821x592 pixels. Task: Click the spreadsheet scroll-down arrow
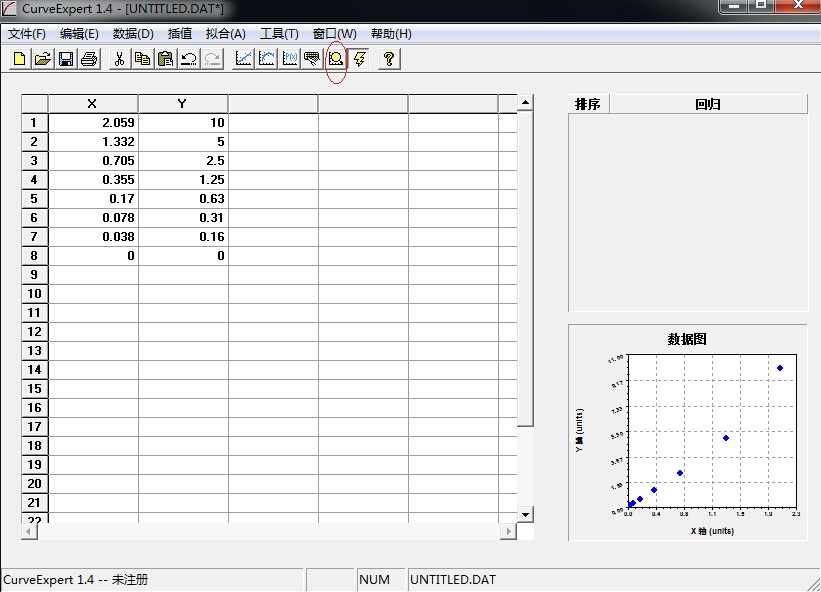[525, 515]
